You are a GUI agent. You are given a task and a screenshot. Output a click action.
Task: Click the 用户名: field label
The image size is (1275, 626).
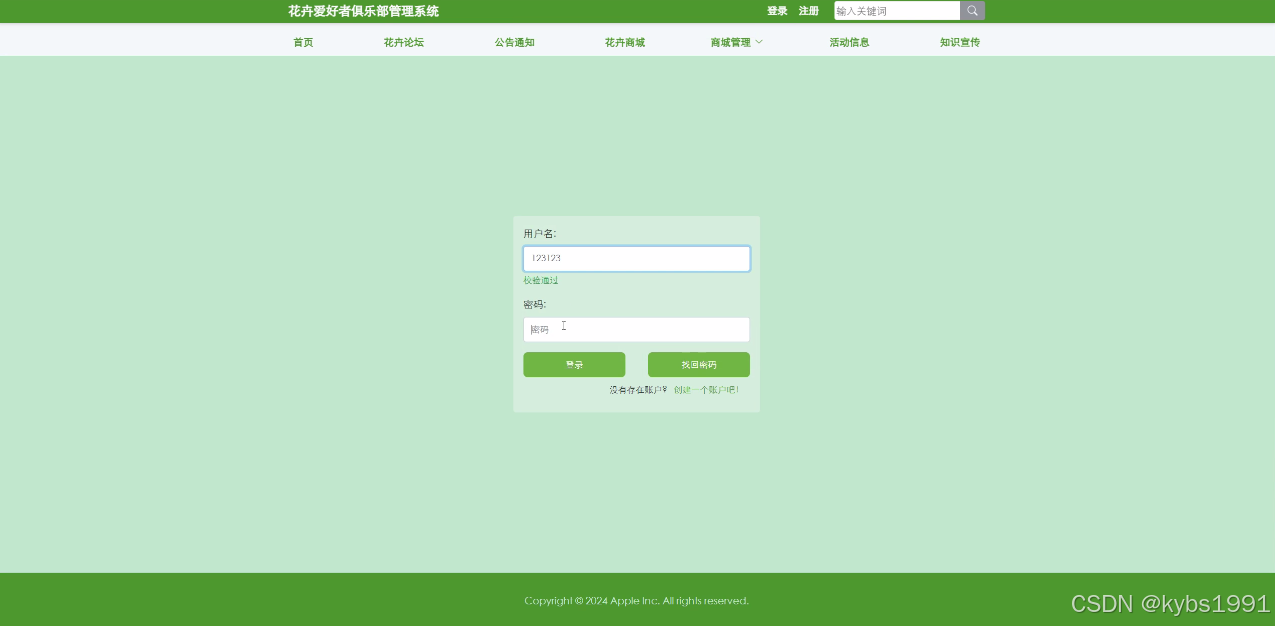coord(540,234)
